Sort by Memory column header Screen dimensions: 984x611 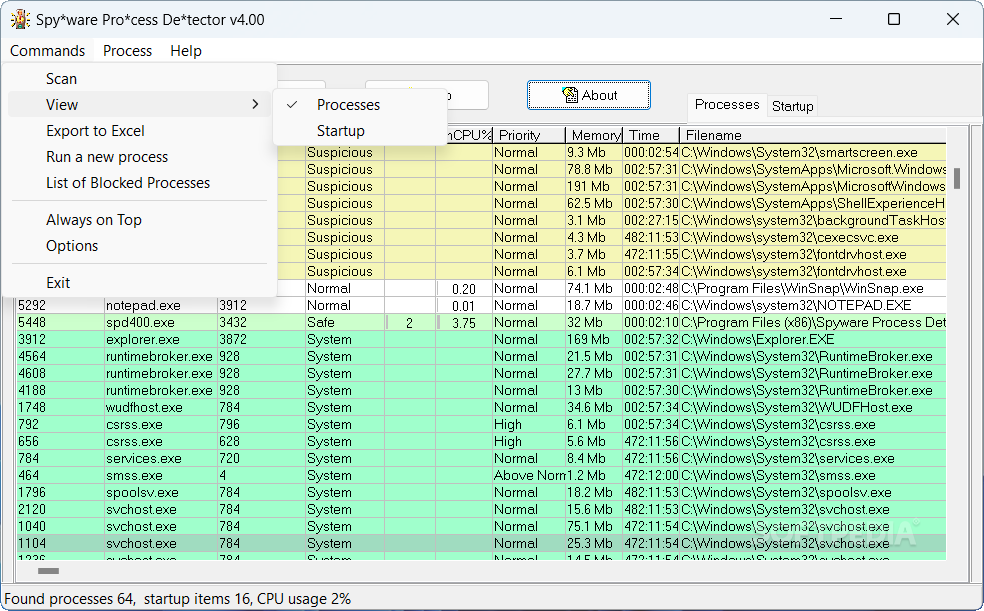(594, 135)
